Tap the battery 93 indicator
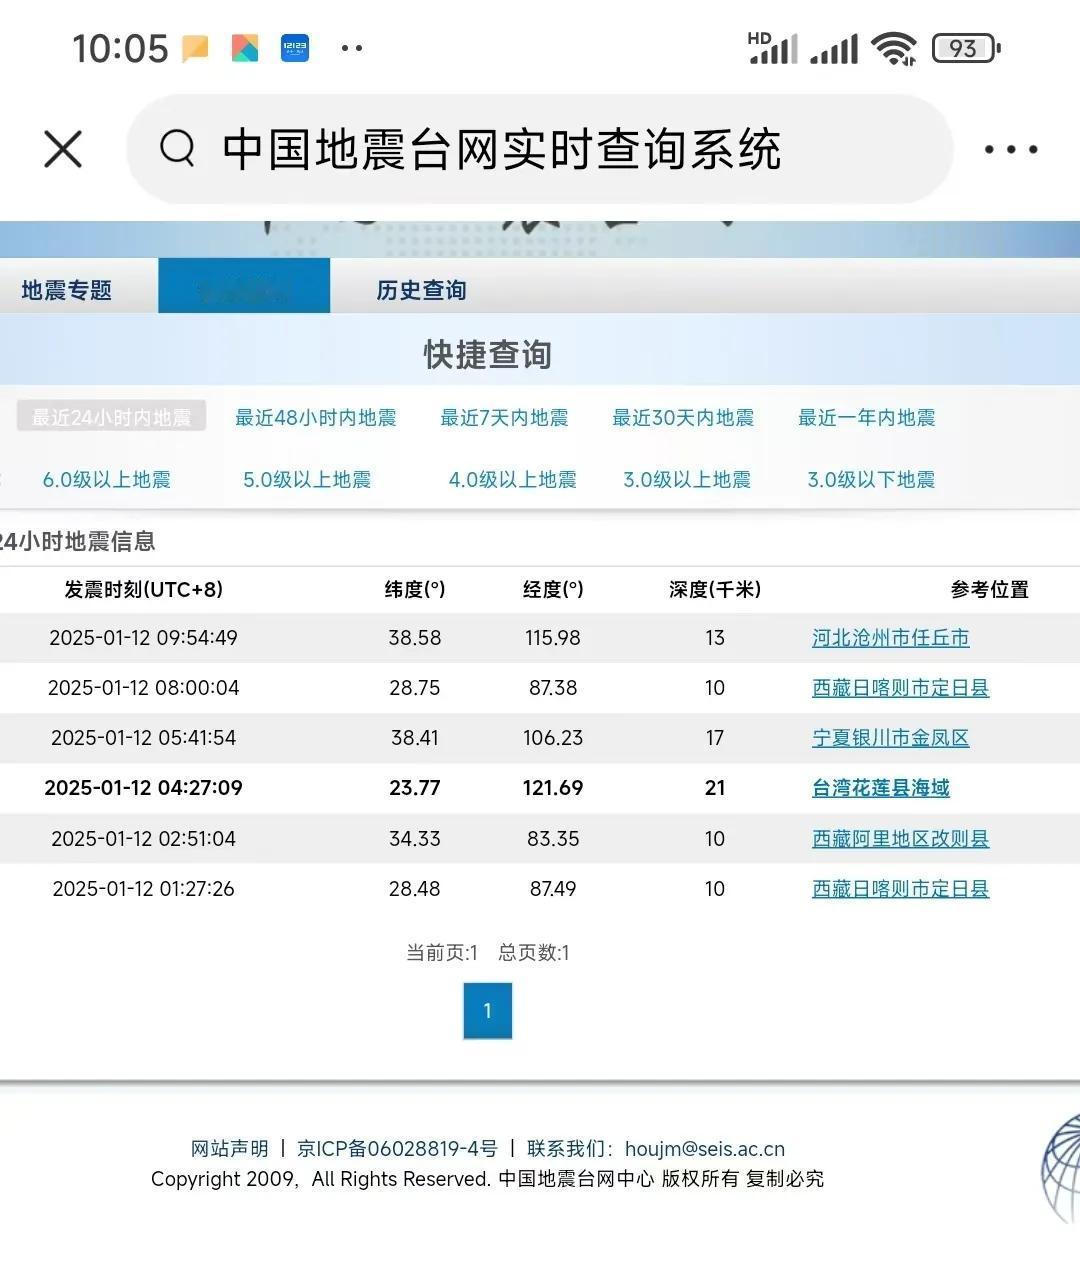Viewport: 1080px width, 1285px height. coord(966,47)
